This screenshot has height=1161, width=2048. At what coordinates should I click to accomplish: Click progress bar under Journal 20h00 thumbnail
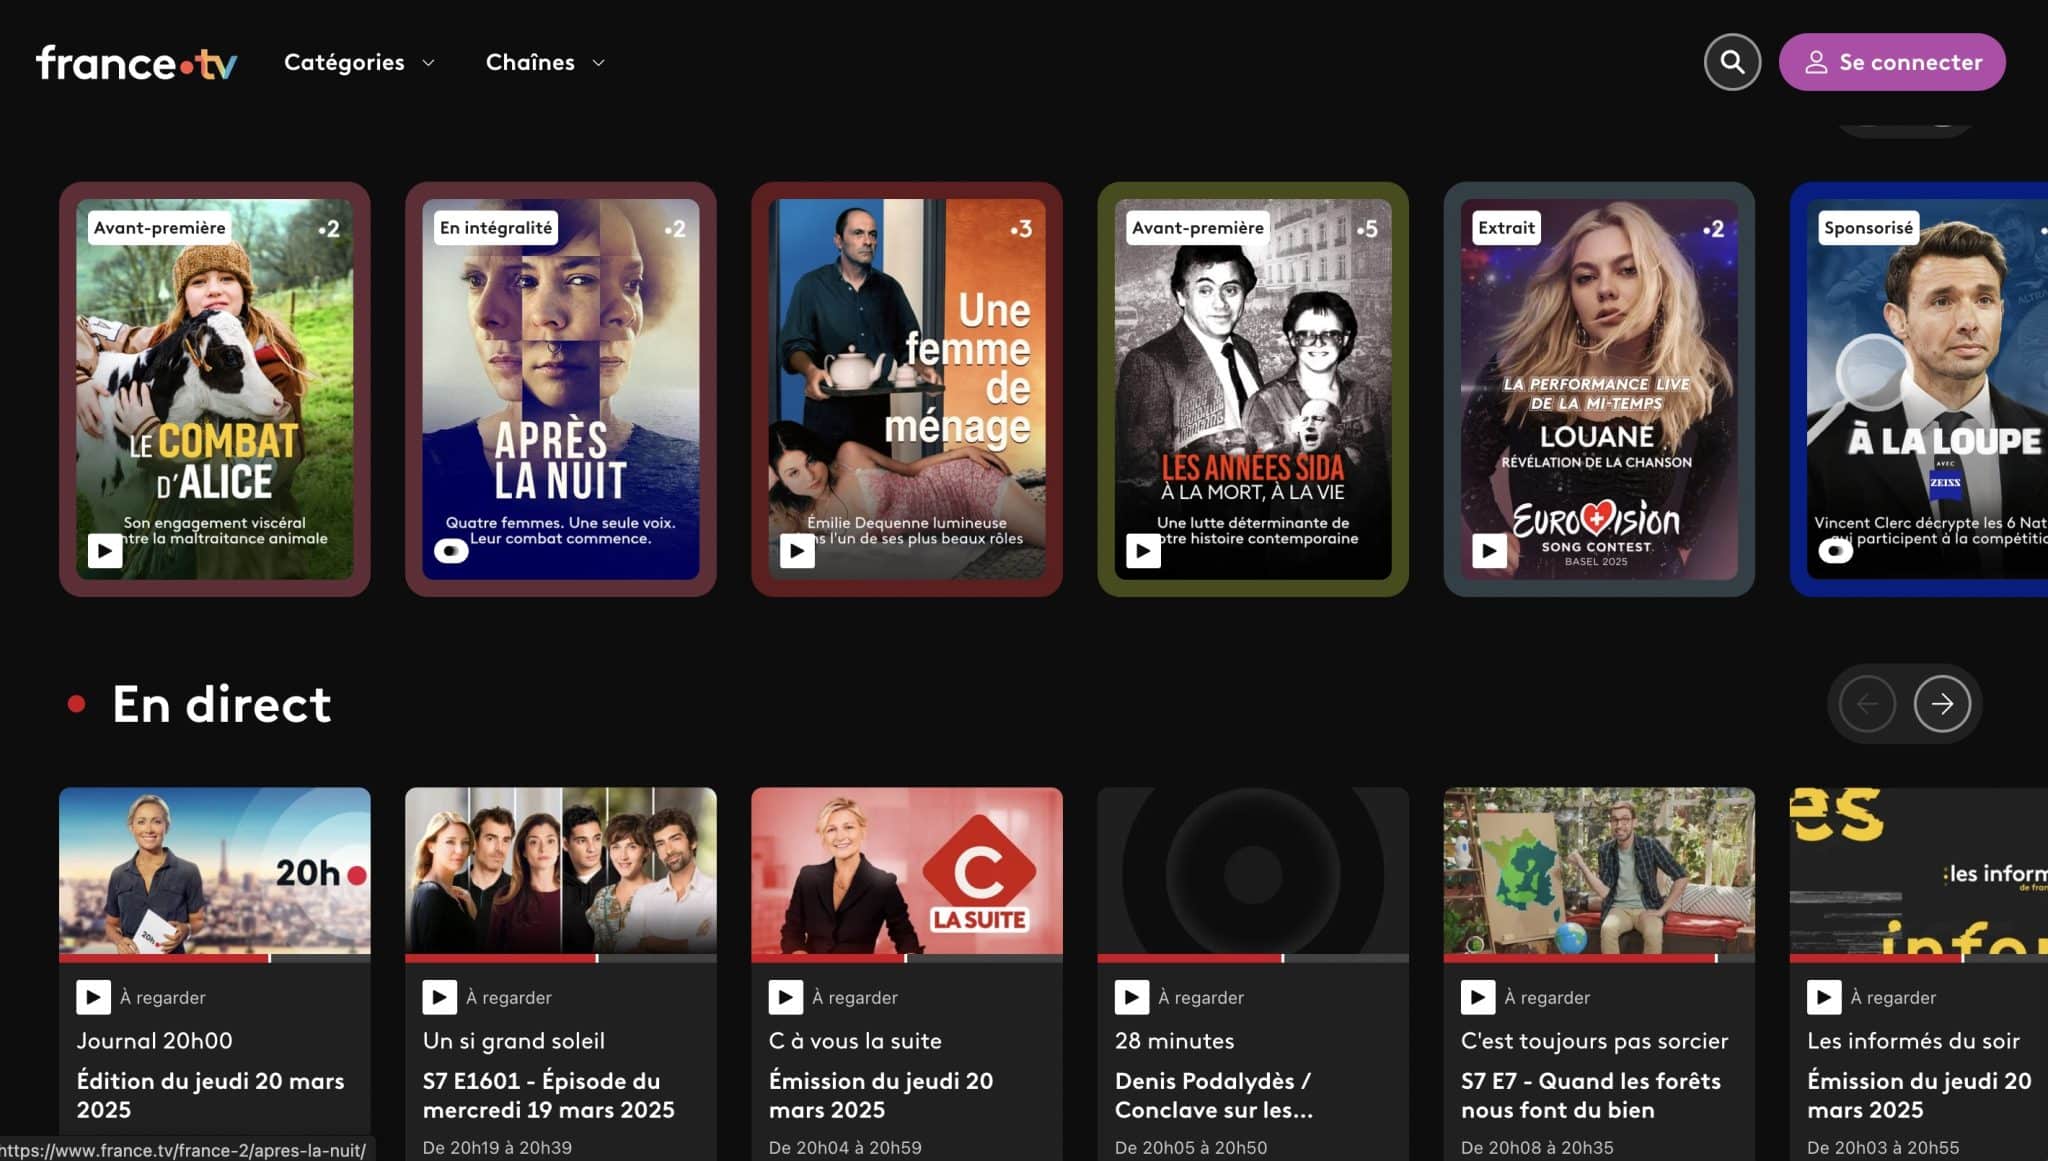pyautogui.click(x=214, y=958)
